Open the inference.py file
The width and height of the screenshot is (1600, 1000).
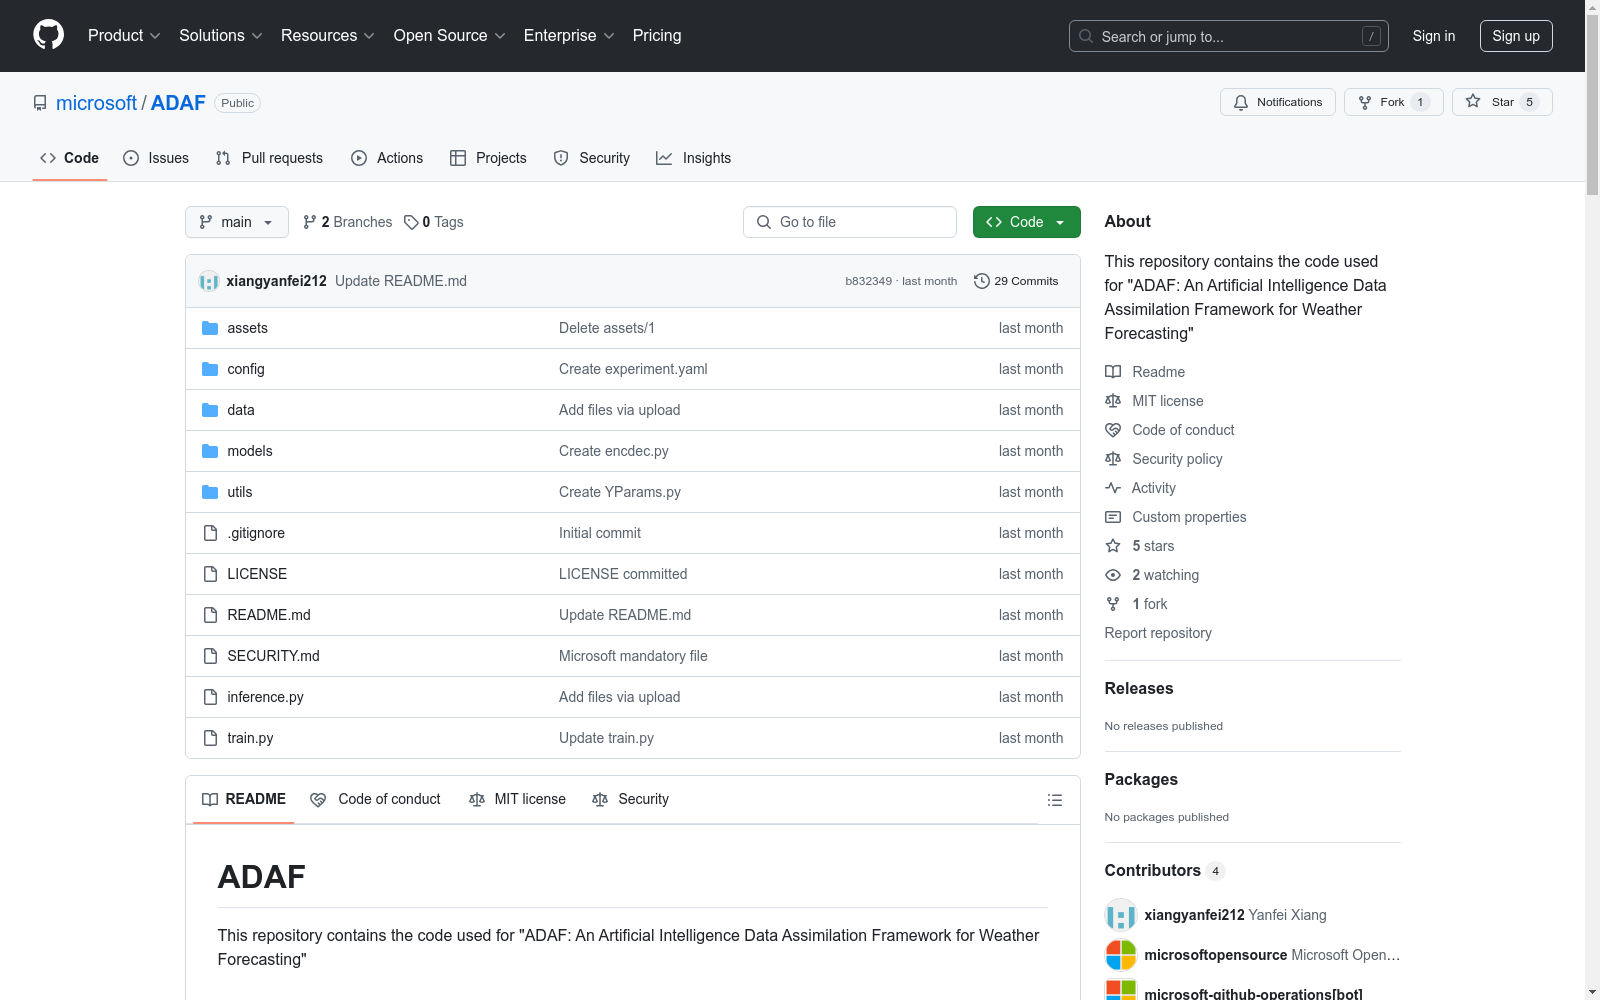265,697
